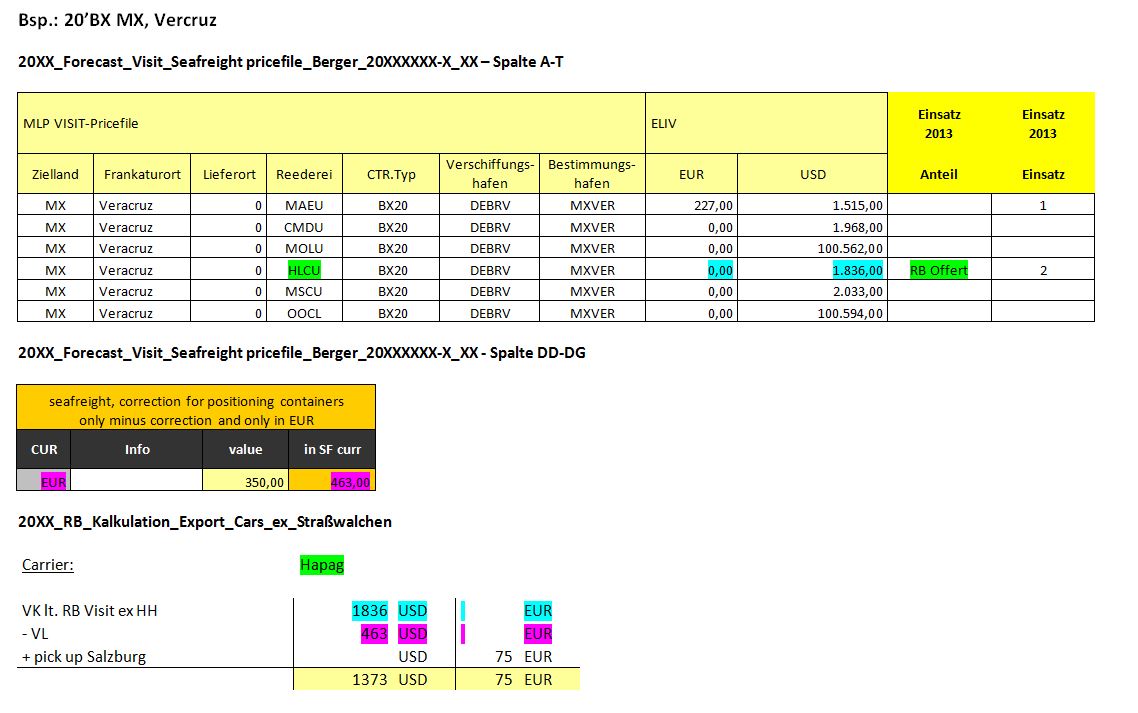1138x713 pixels.
Task: Click the Zielland column header
Action: [55, 174]
